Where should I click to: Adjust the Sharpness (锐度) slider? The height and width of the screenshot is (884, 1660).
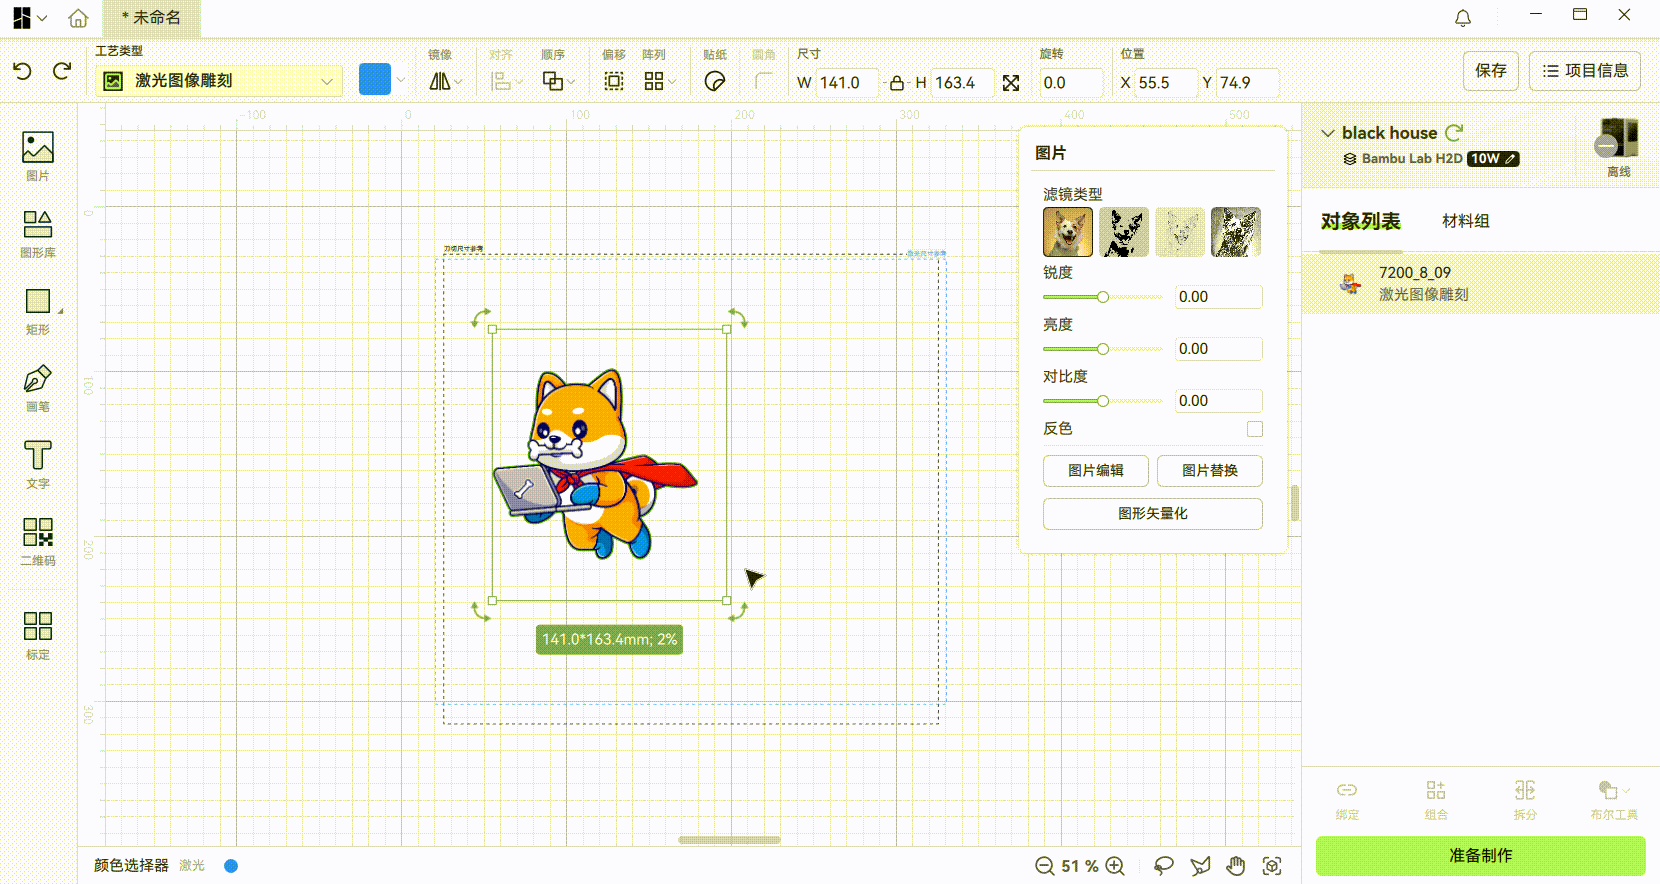[x=1103, y=297]
